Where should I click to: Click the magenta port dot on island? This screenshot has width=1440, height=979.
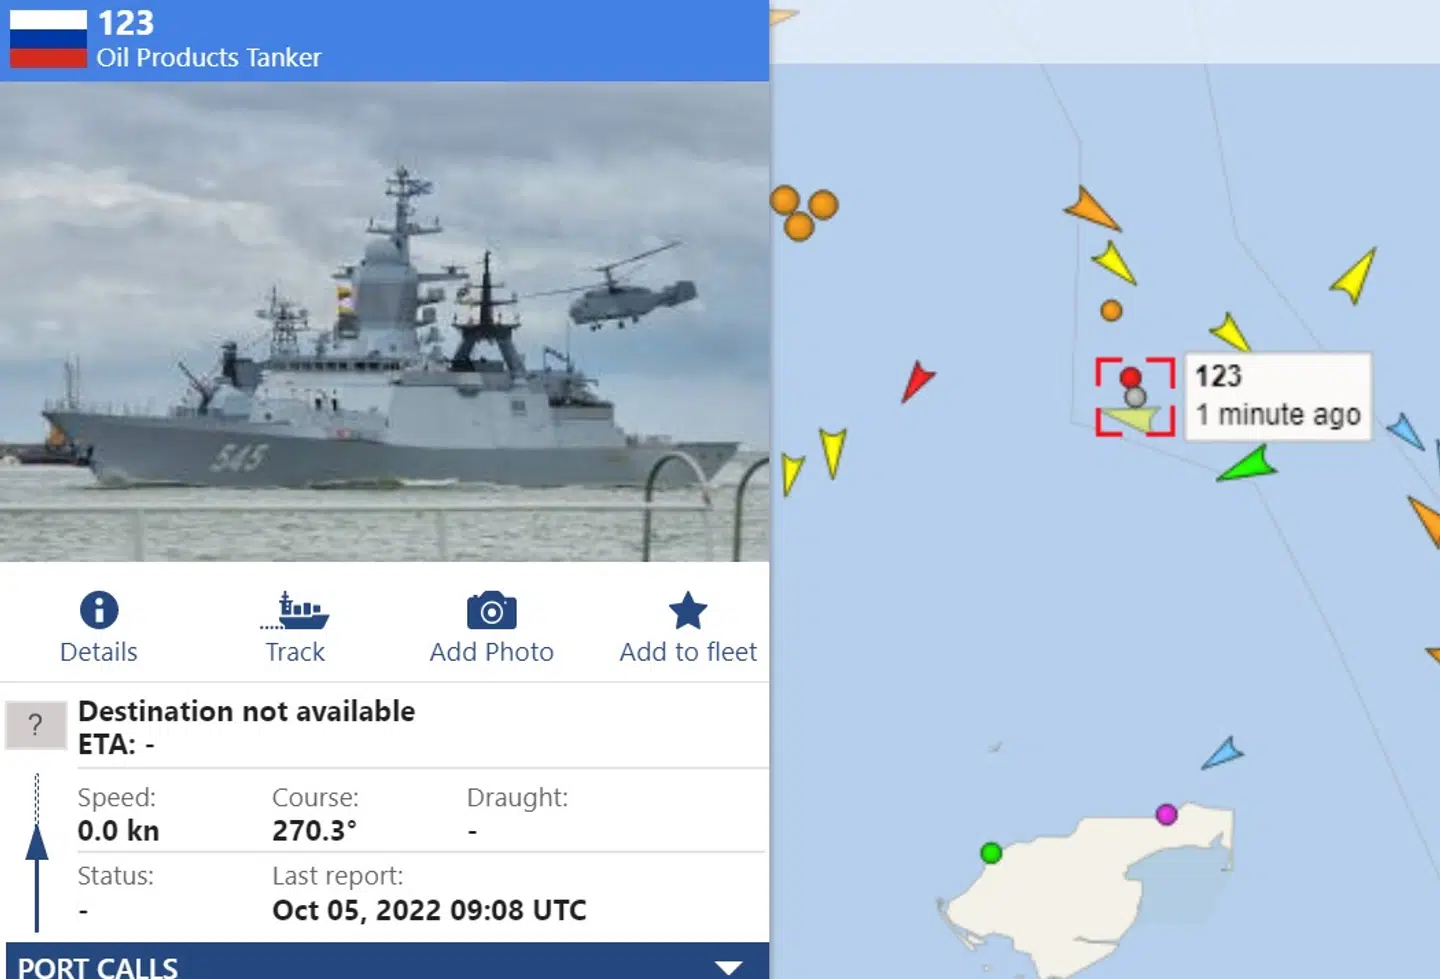pyautogui.click(x=1166, y=814)
